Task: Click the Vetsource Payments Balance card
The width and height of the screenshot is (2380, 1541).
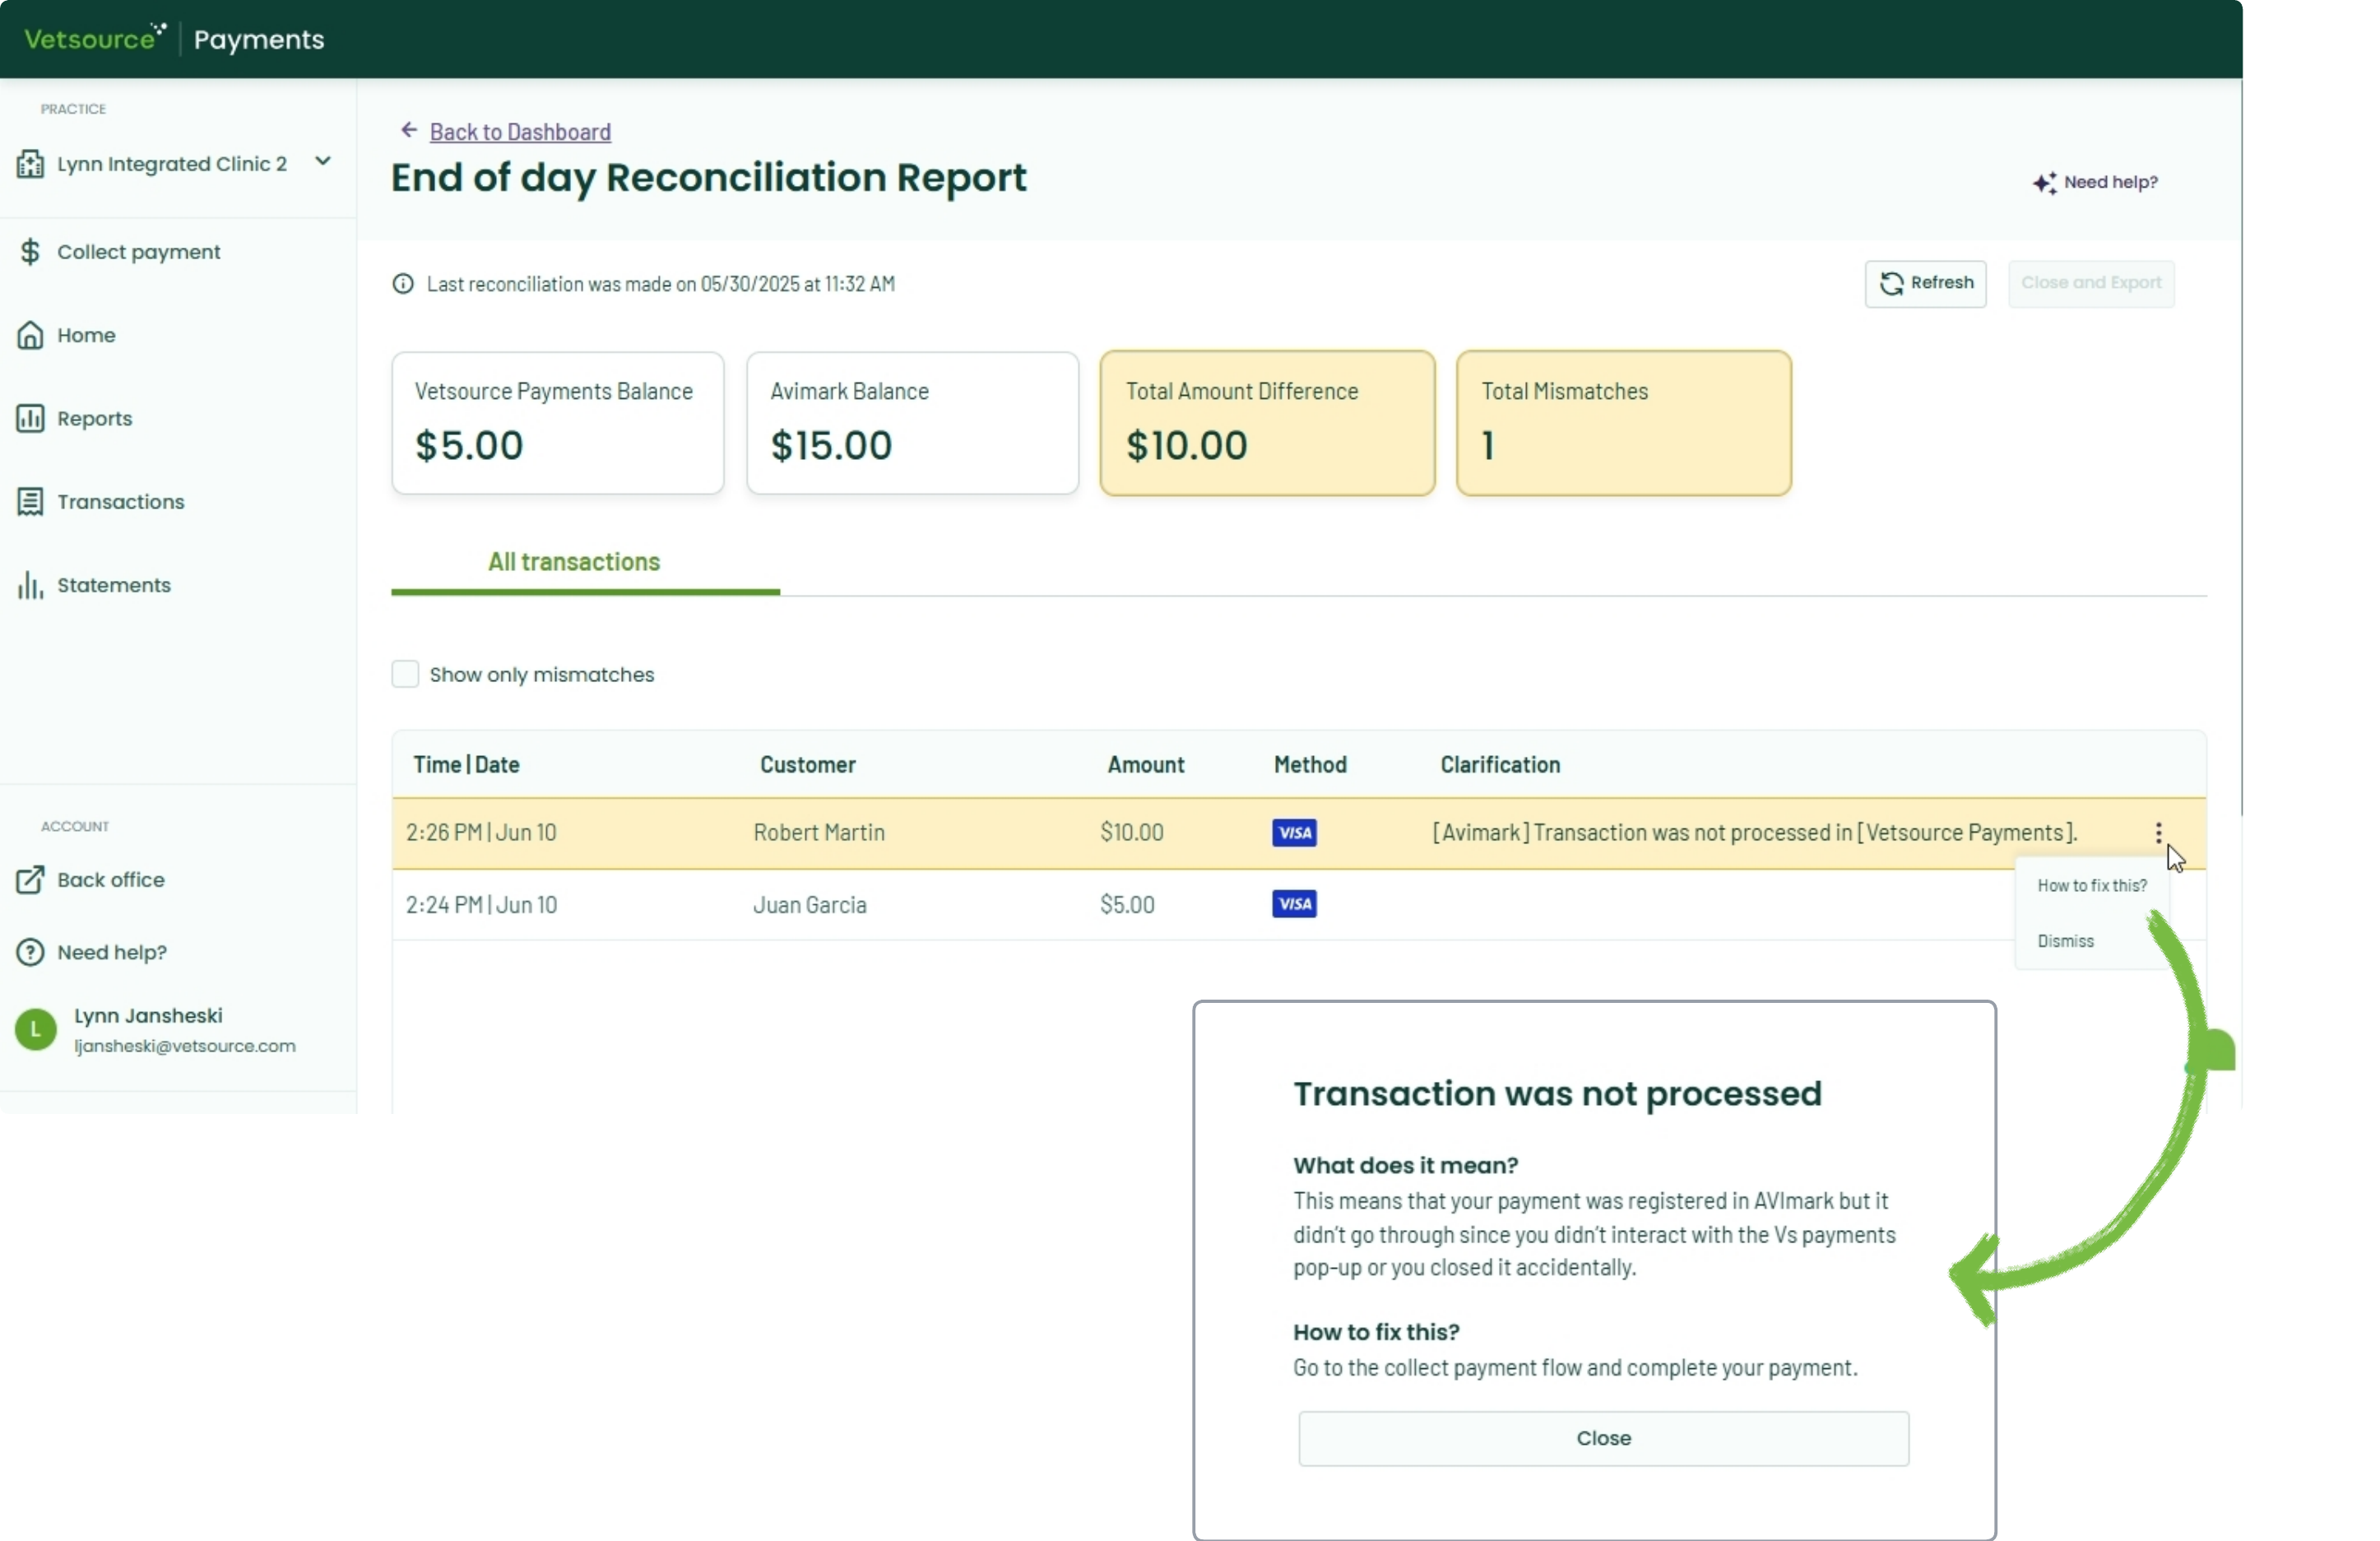Action: click(x=557, y=422)
